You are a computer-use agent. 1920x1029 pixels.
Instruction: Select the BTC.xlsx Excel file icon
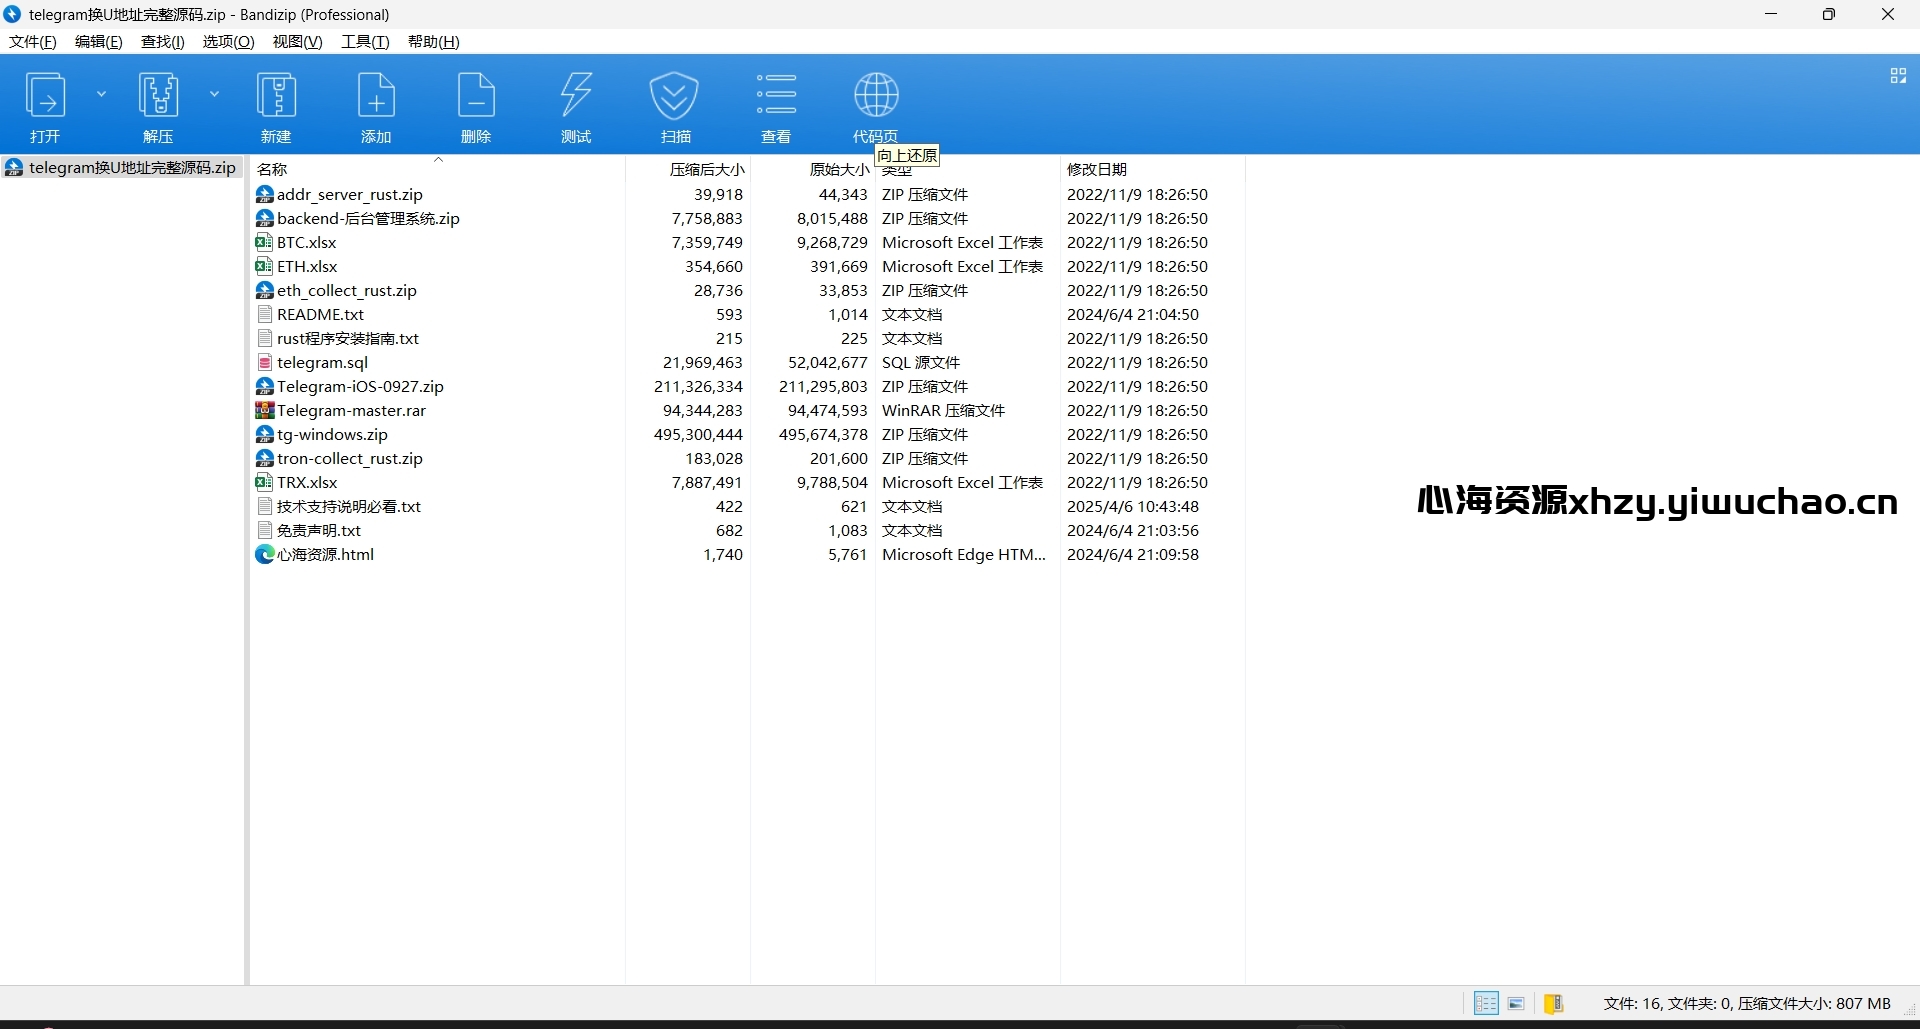(265, 242)
